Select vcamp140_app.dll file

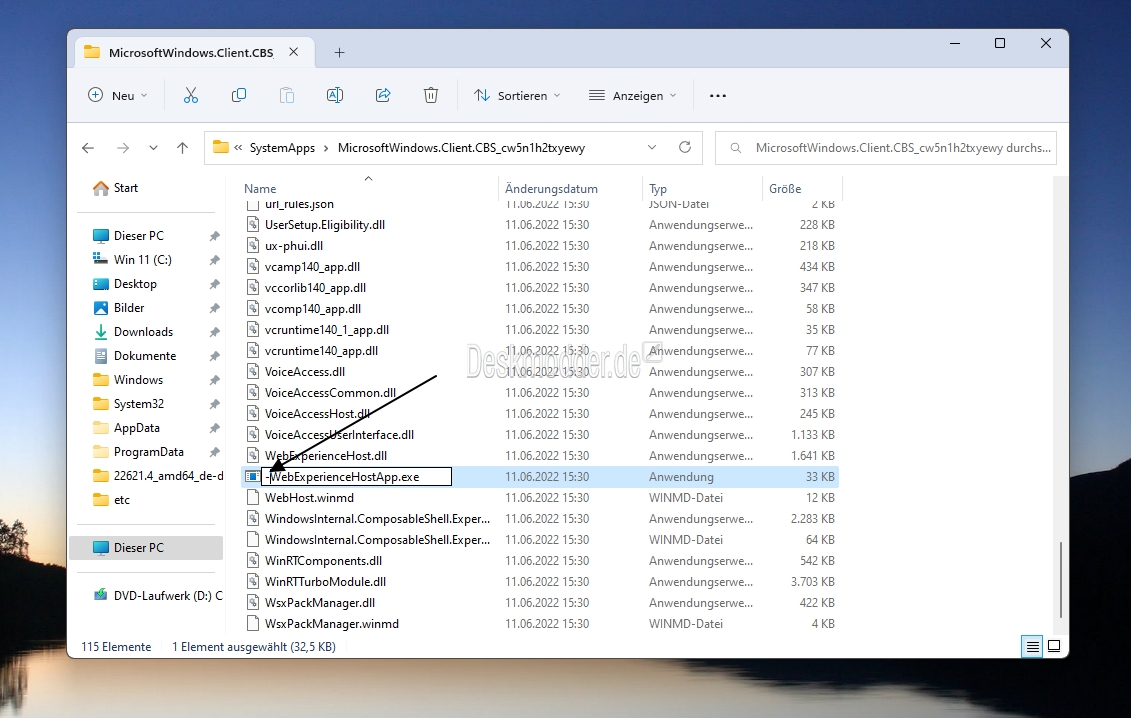tap(312, 266)
